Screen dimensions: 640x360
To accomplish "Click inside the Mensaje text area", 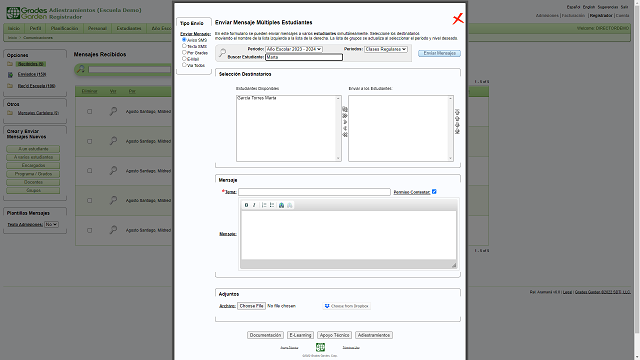I will tap(349, 235).
